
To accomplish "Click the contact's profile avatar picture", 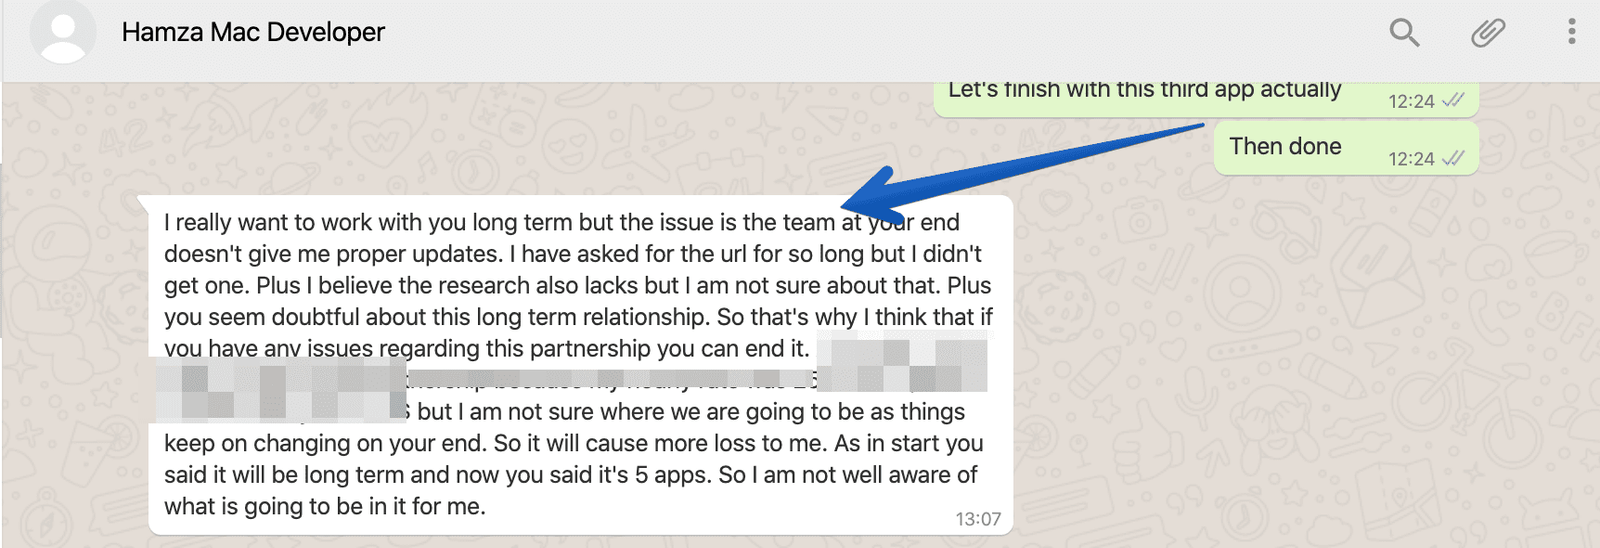I will (63, 32).
